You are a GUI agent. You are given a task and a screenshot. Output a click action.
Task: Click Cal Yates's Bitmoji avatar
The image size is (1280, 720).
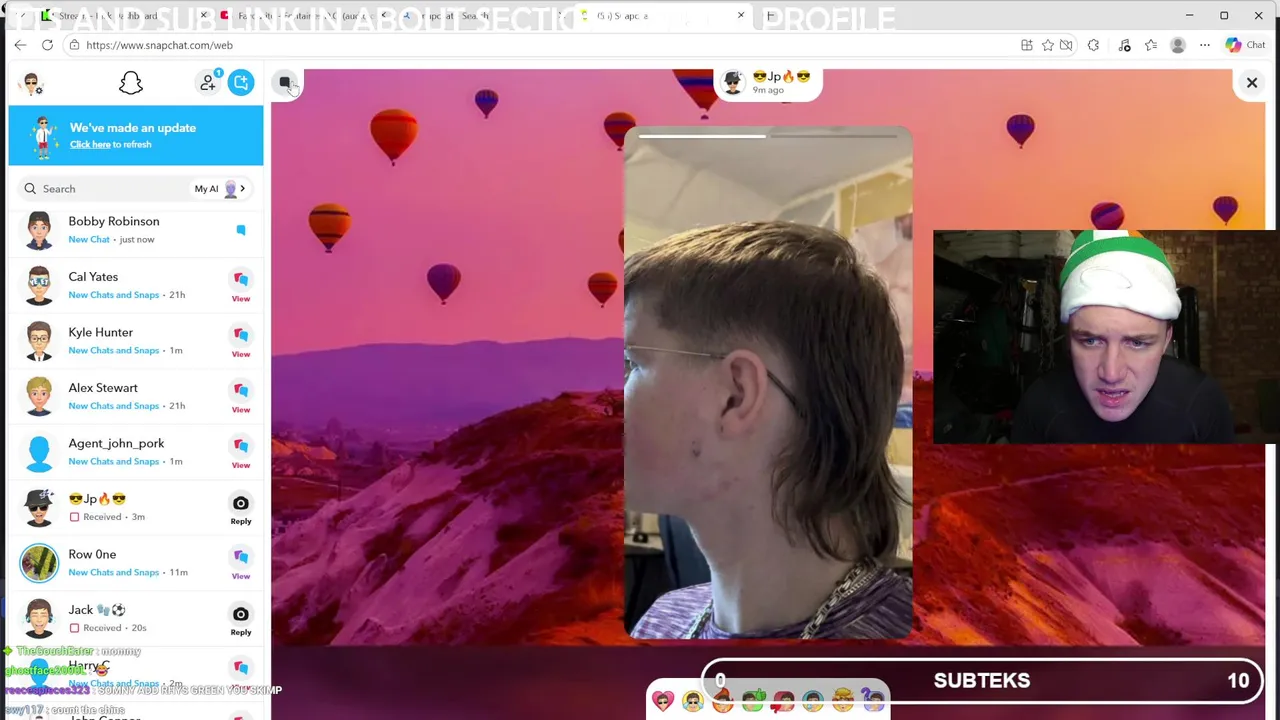point(39,286)
